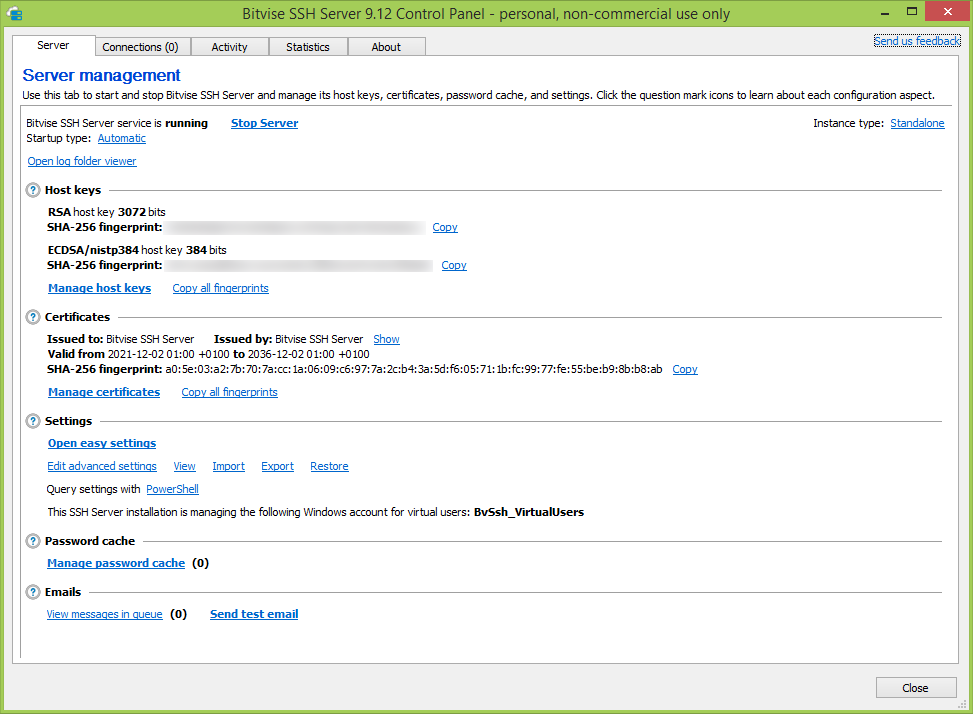Open the Statistics tab
This screenshot has height=714, width=973.
[308, 47]
